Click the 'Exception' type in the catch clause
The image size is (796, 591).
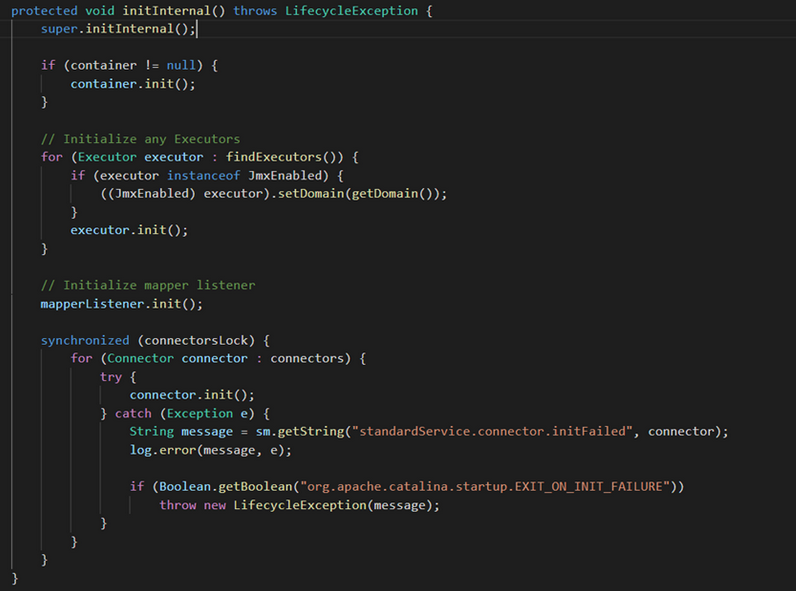200,414
